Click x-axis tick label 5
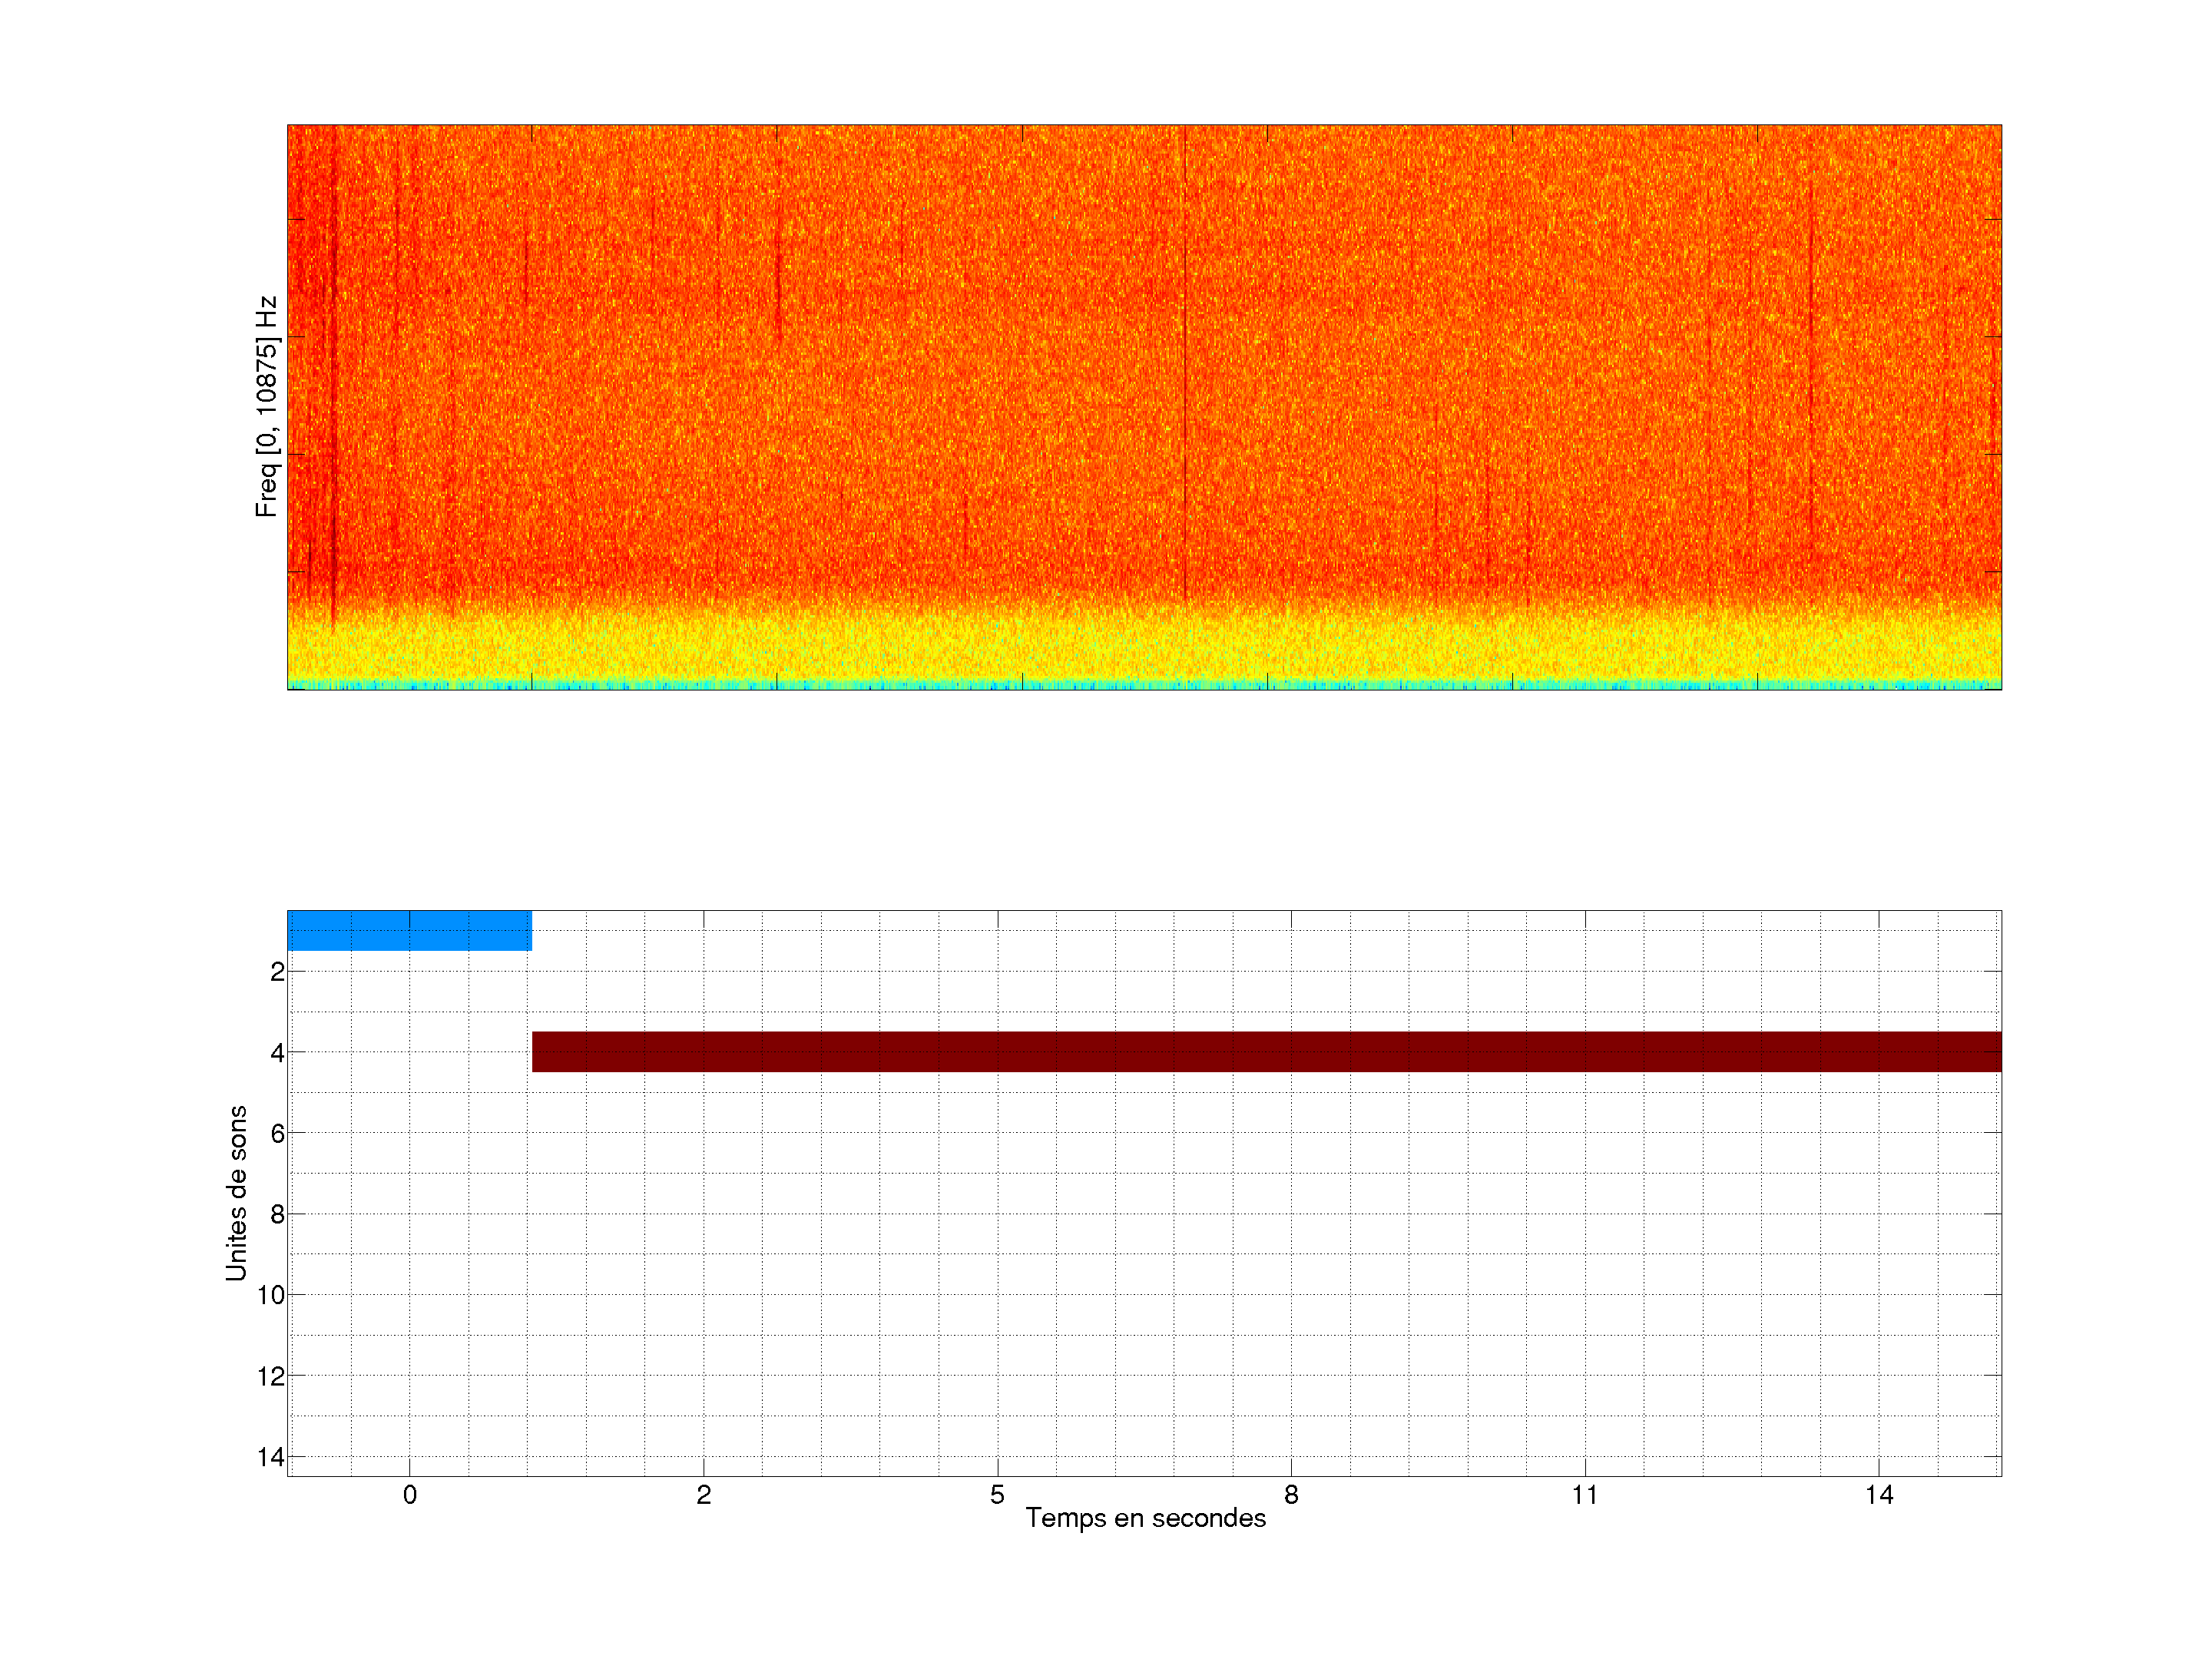The image size is (2212, 1659). (x=997, y=1495)
